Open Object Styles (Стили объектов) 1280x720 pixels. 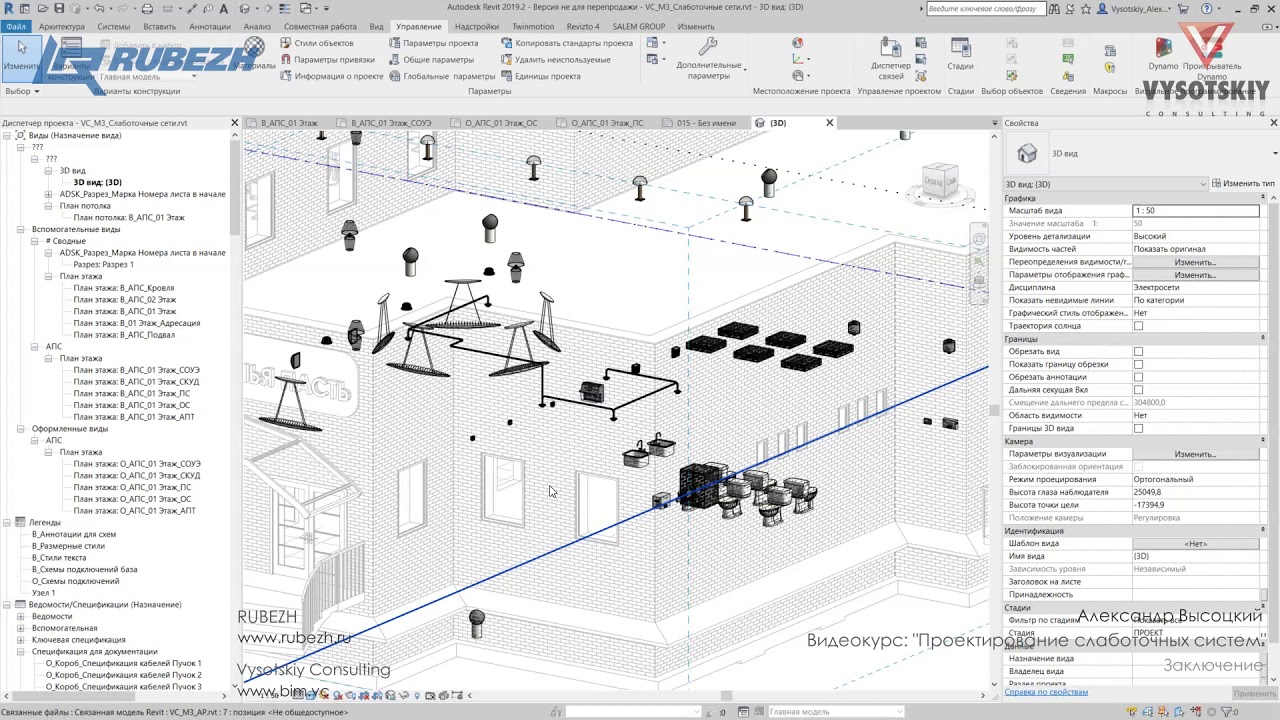coord(316,43)
